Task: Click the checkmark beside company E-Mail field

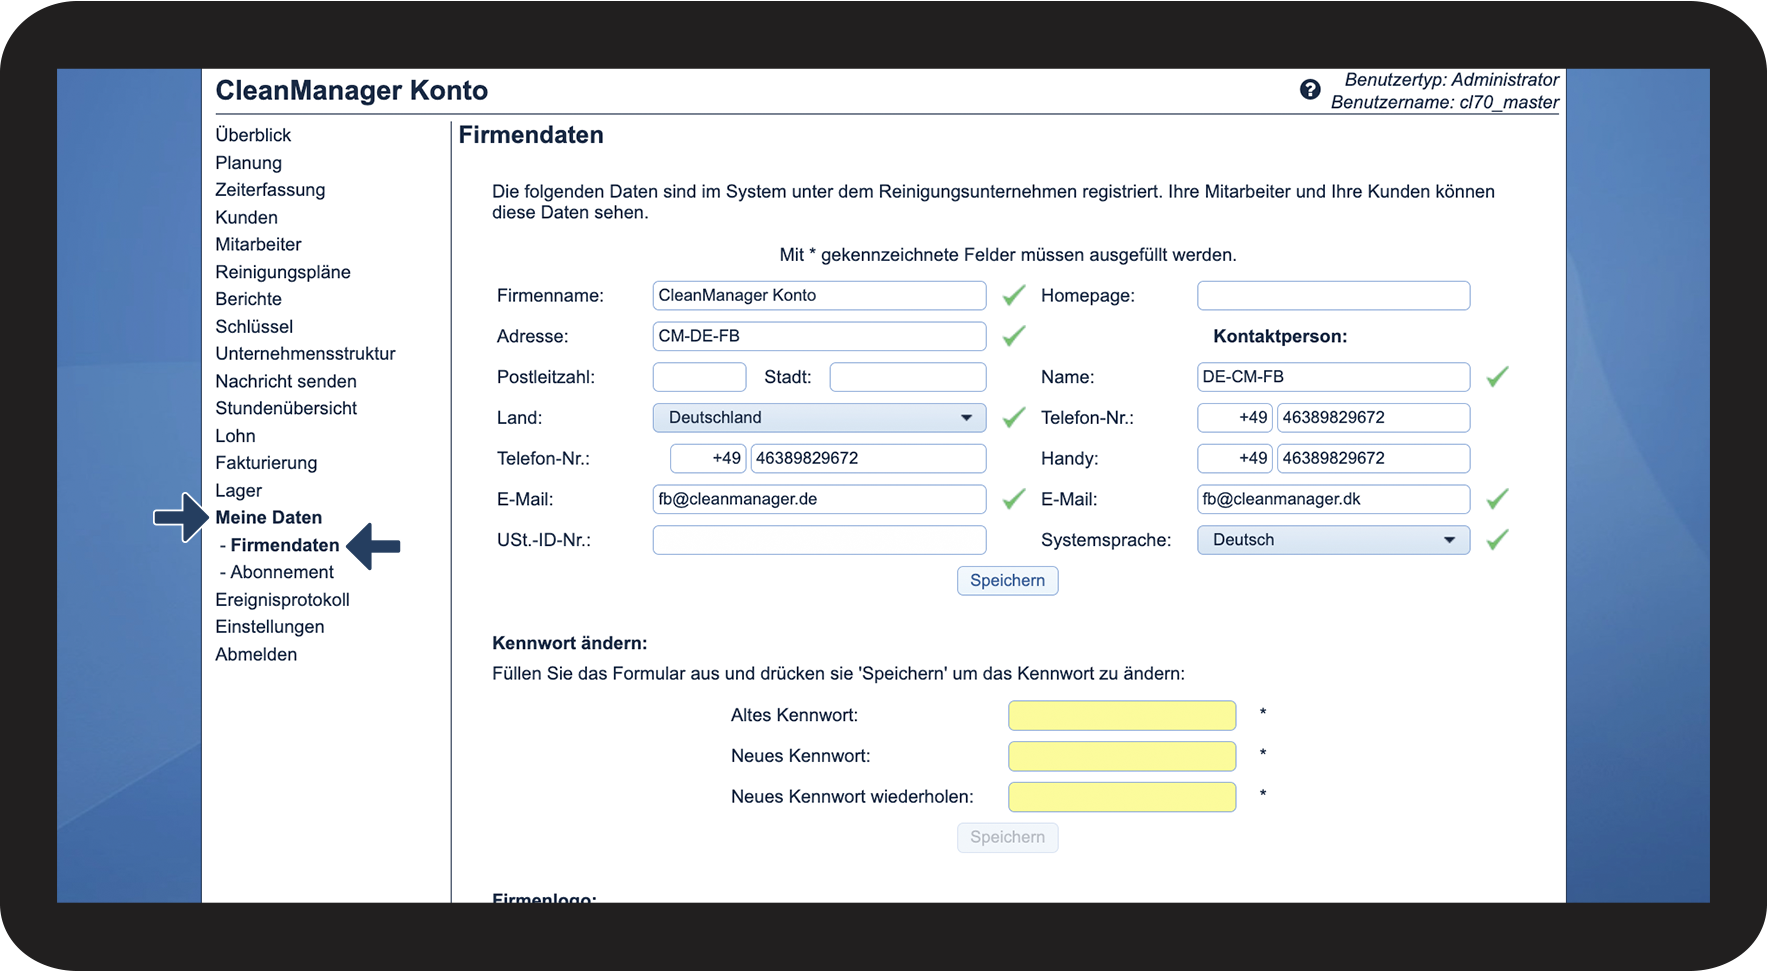Action: [x=1014, y=499]
